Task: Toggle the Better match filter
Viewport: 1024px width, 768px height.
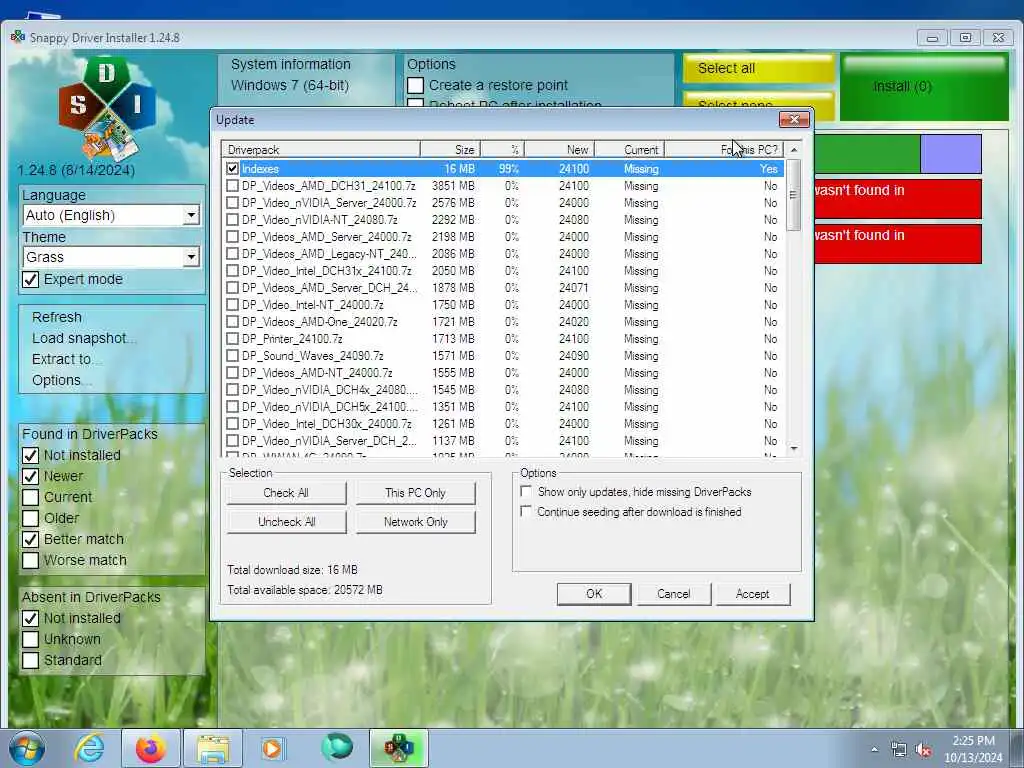Action: coord(31,539)
